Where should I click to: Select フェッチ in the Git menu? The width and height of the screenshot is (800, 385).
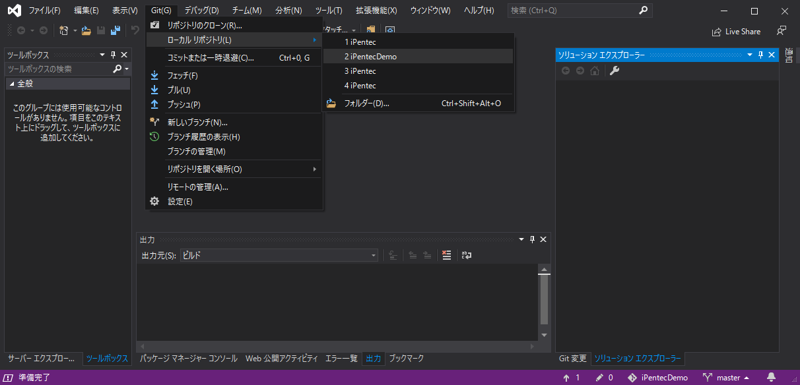pyautogui.click(x=234, y=76)
